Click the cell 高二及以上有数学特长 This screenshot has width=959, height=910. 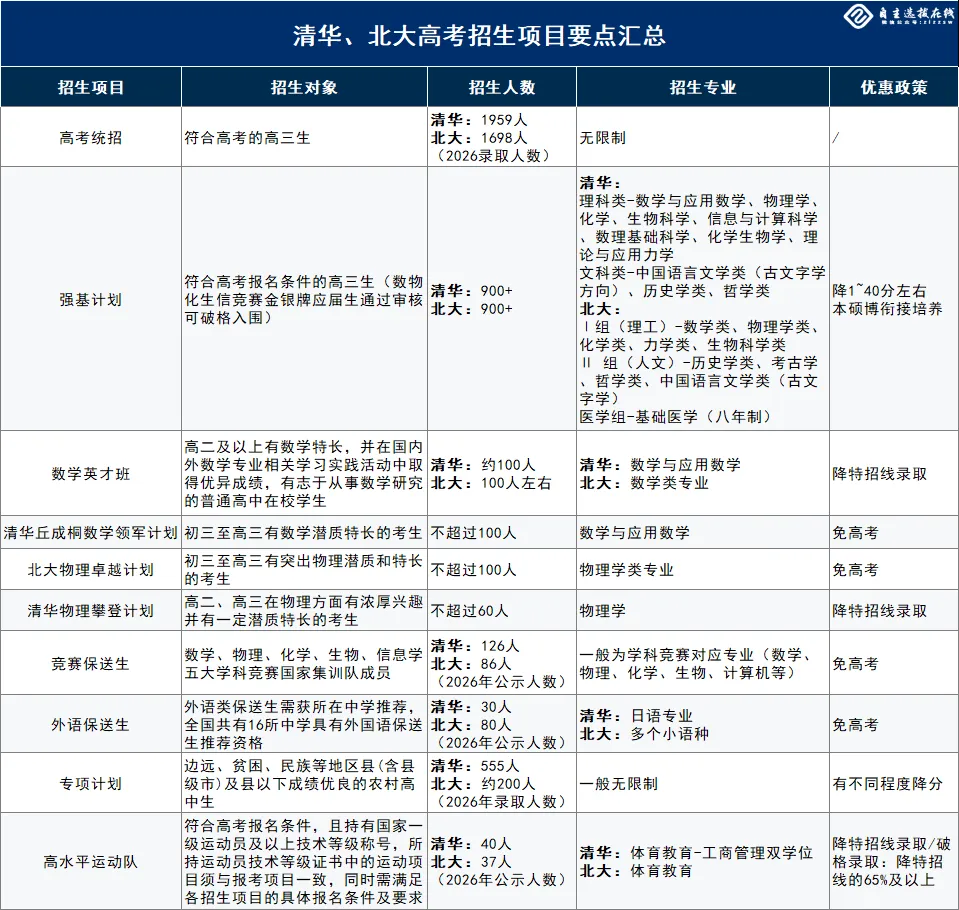coord(305,473)
